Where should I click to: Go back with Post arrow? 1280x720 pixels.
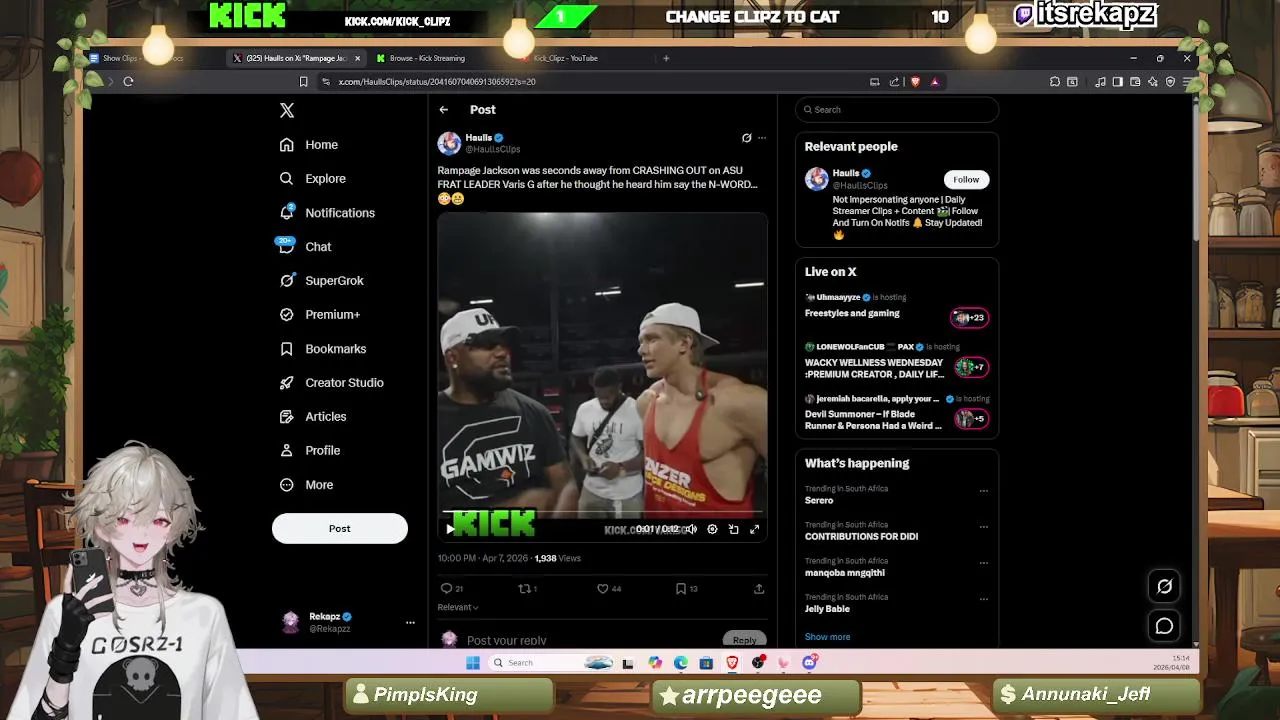pyautogui.click(x=444, y=110)
